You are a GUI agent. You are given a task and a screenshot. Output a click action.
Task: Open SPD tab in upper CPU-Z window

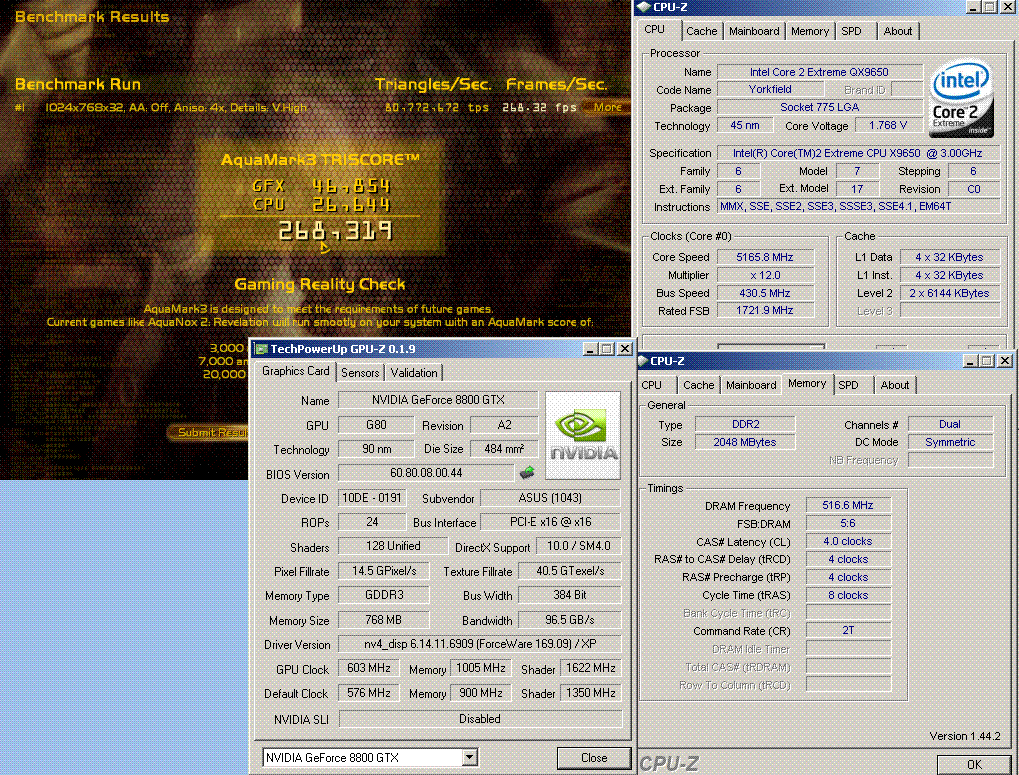click(851, 31)
